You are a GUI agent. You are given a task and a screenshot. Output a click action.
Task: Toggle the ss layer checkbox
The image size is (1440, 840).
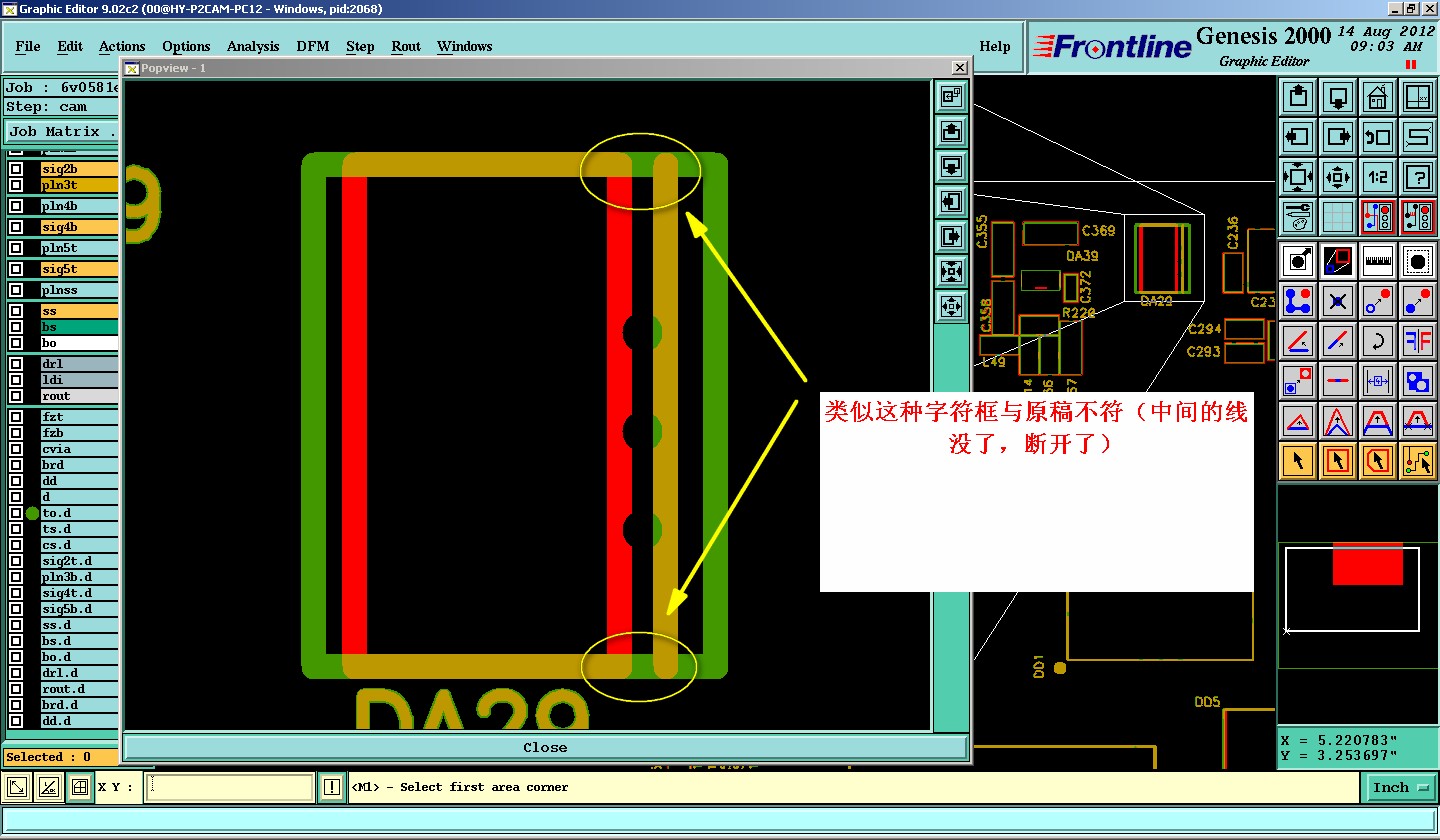pyautogui.click(x=16, y=311)
